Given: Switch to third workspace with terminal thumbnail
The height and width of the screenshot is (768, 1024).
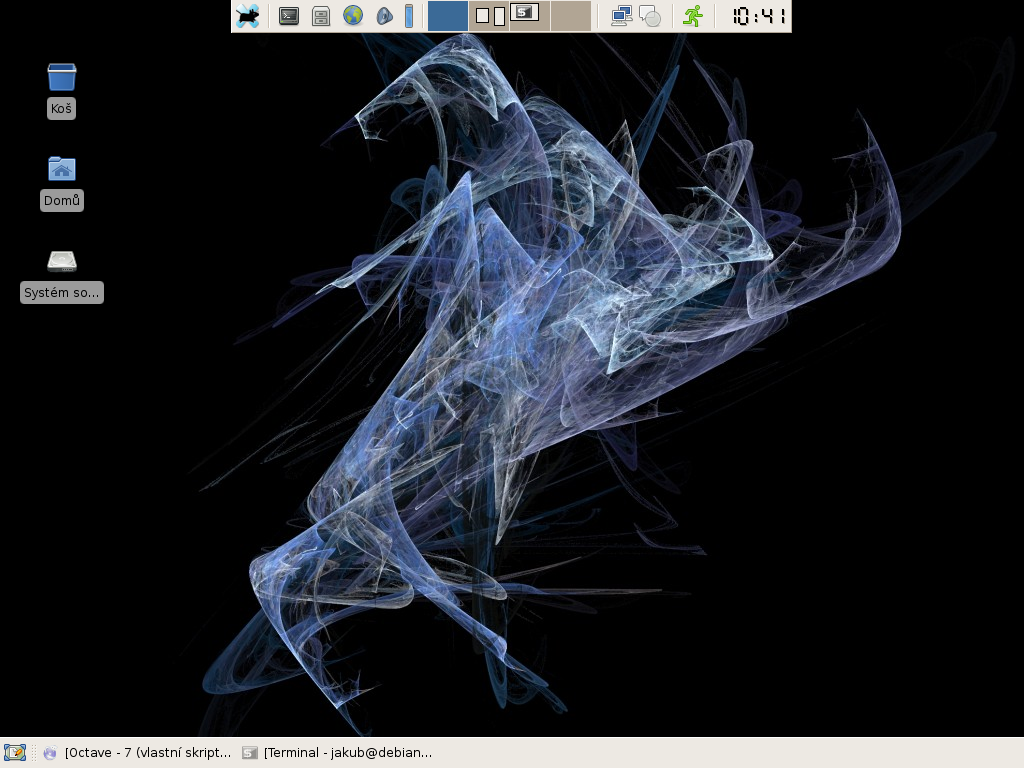Looking at the screenshot, I should (530, 16).
